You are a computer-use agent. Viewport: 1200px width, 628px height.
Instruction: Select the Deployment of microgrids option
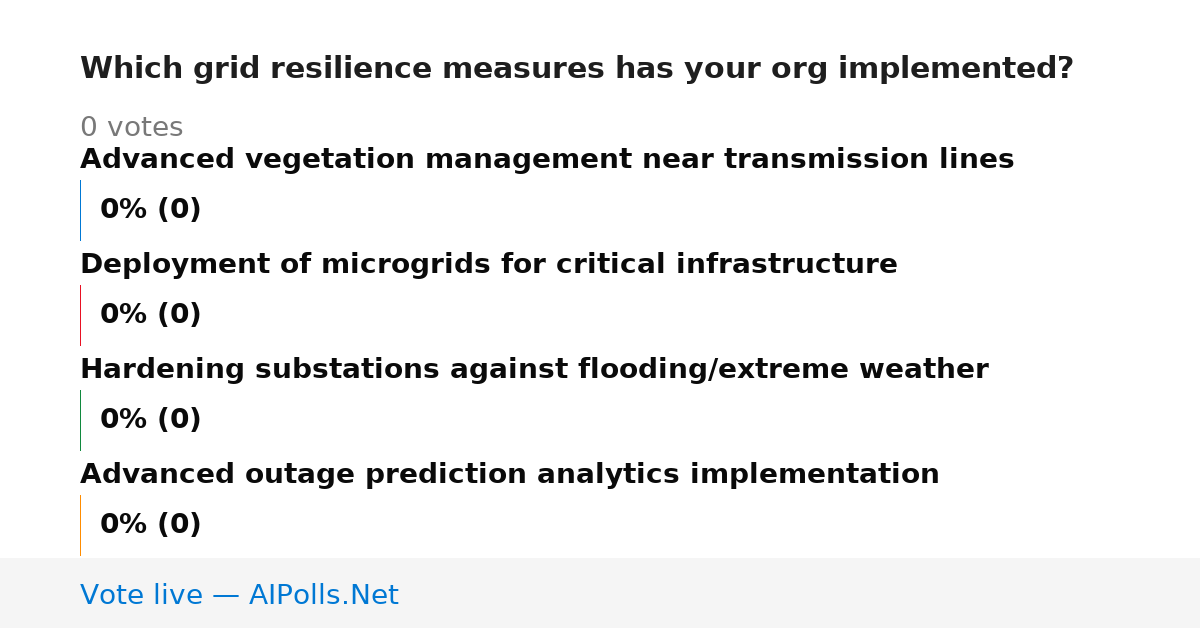tap(489, 265)
